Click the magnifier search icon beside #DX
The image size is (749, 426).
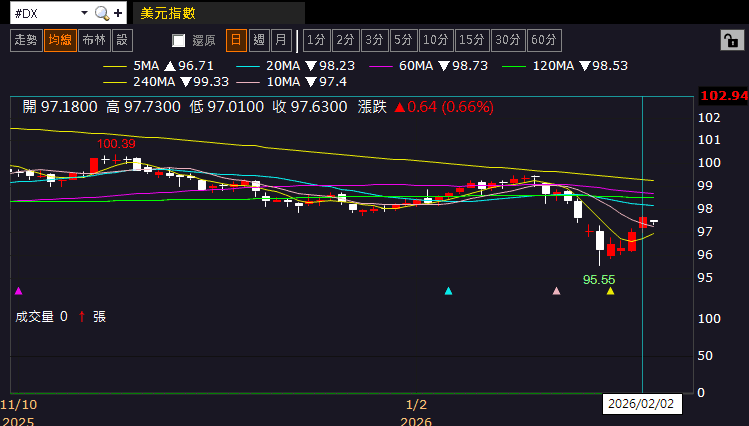tap(102, 14)
